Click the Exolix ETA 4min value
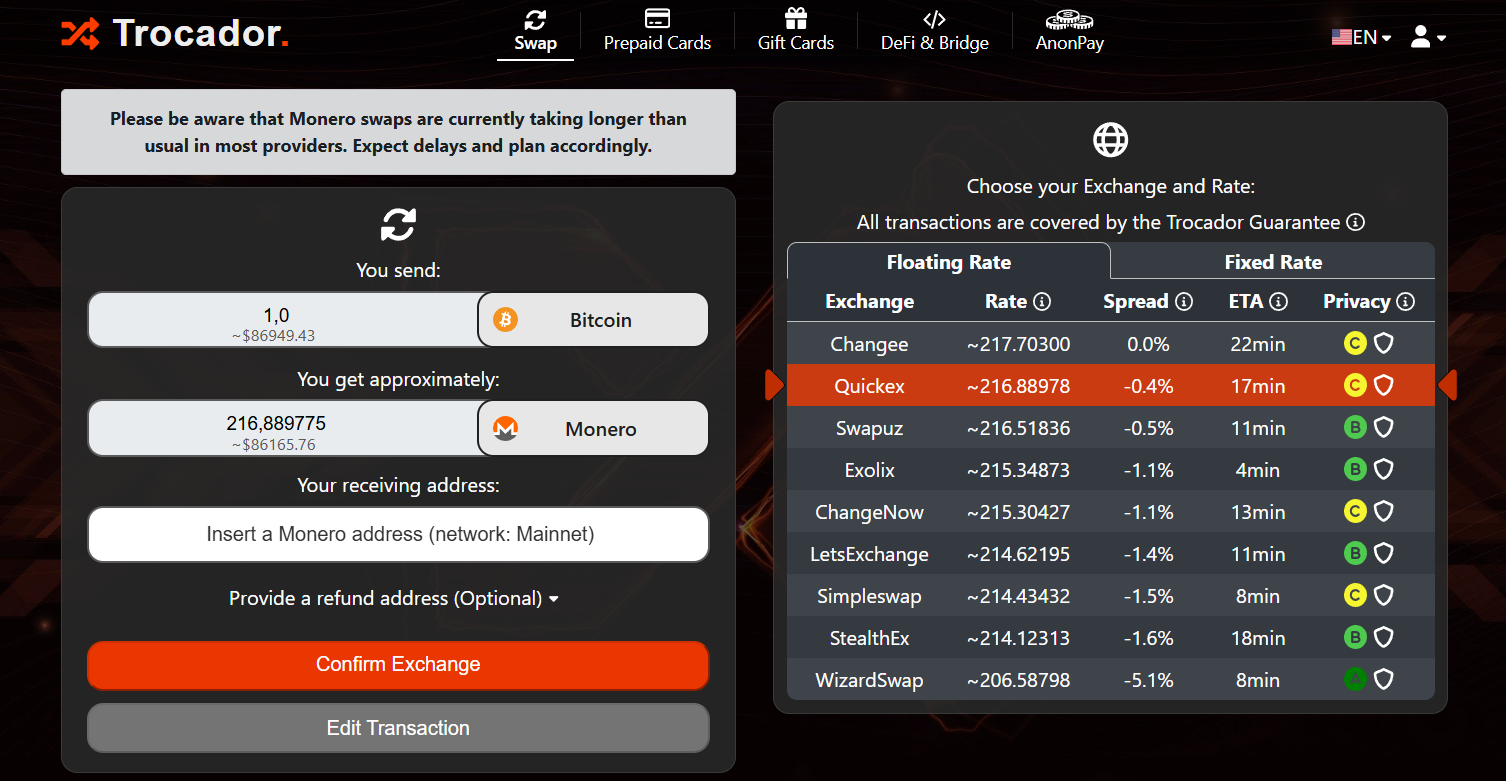 [1257, 470]
